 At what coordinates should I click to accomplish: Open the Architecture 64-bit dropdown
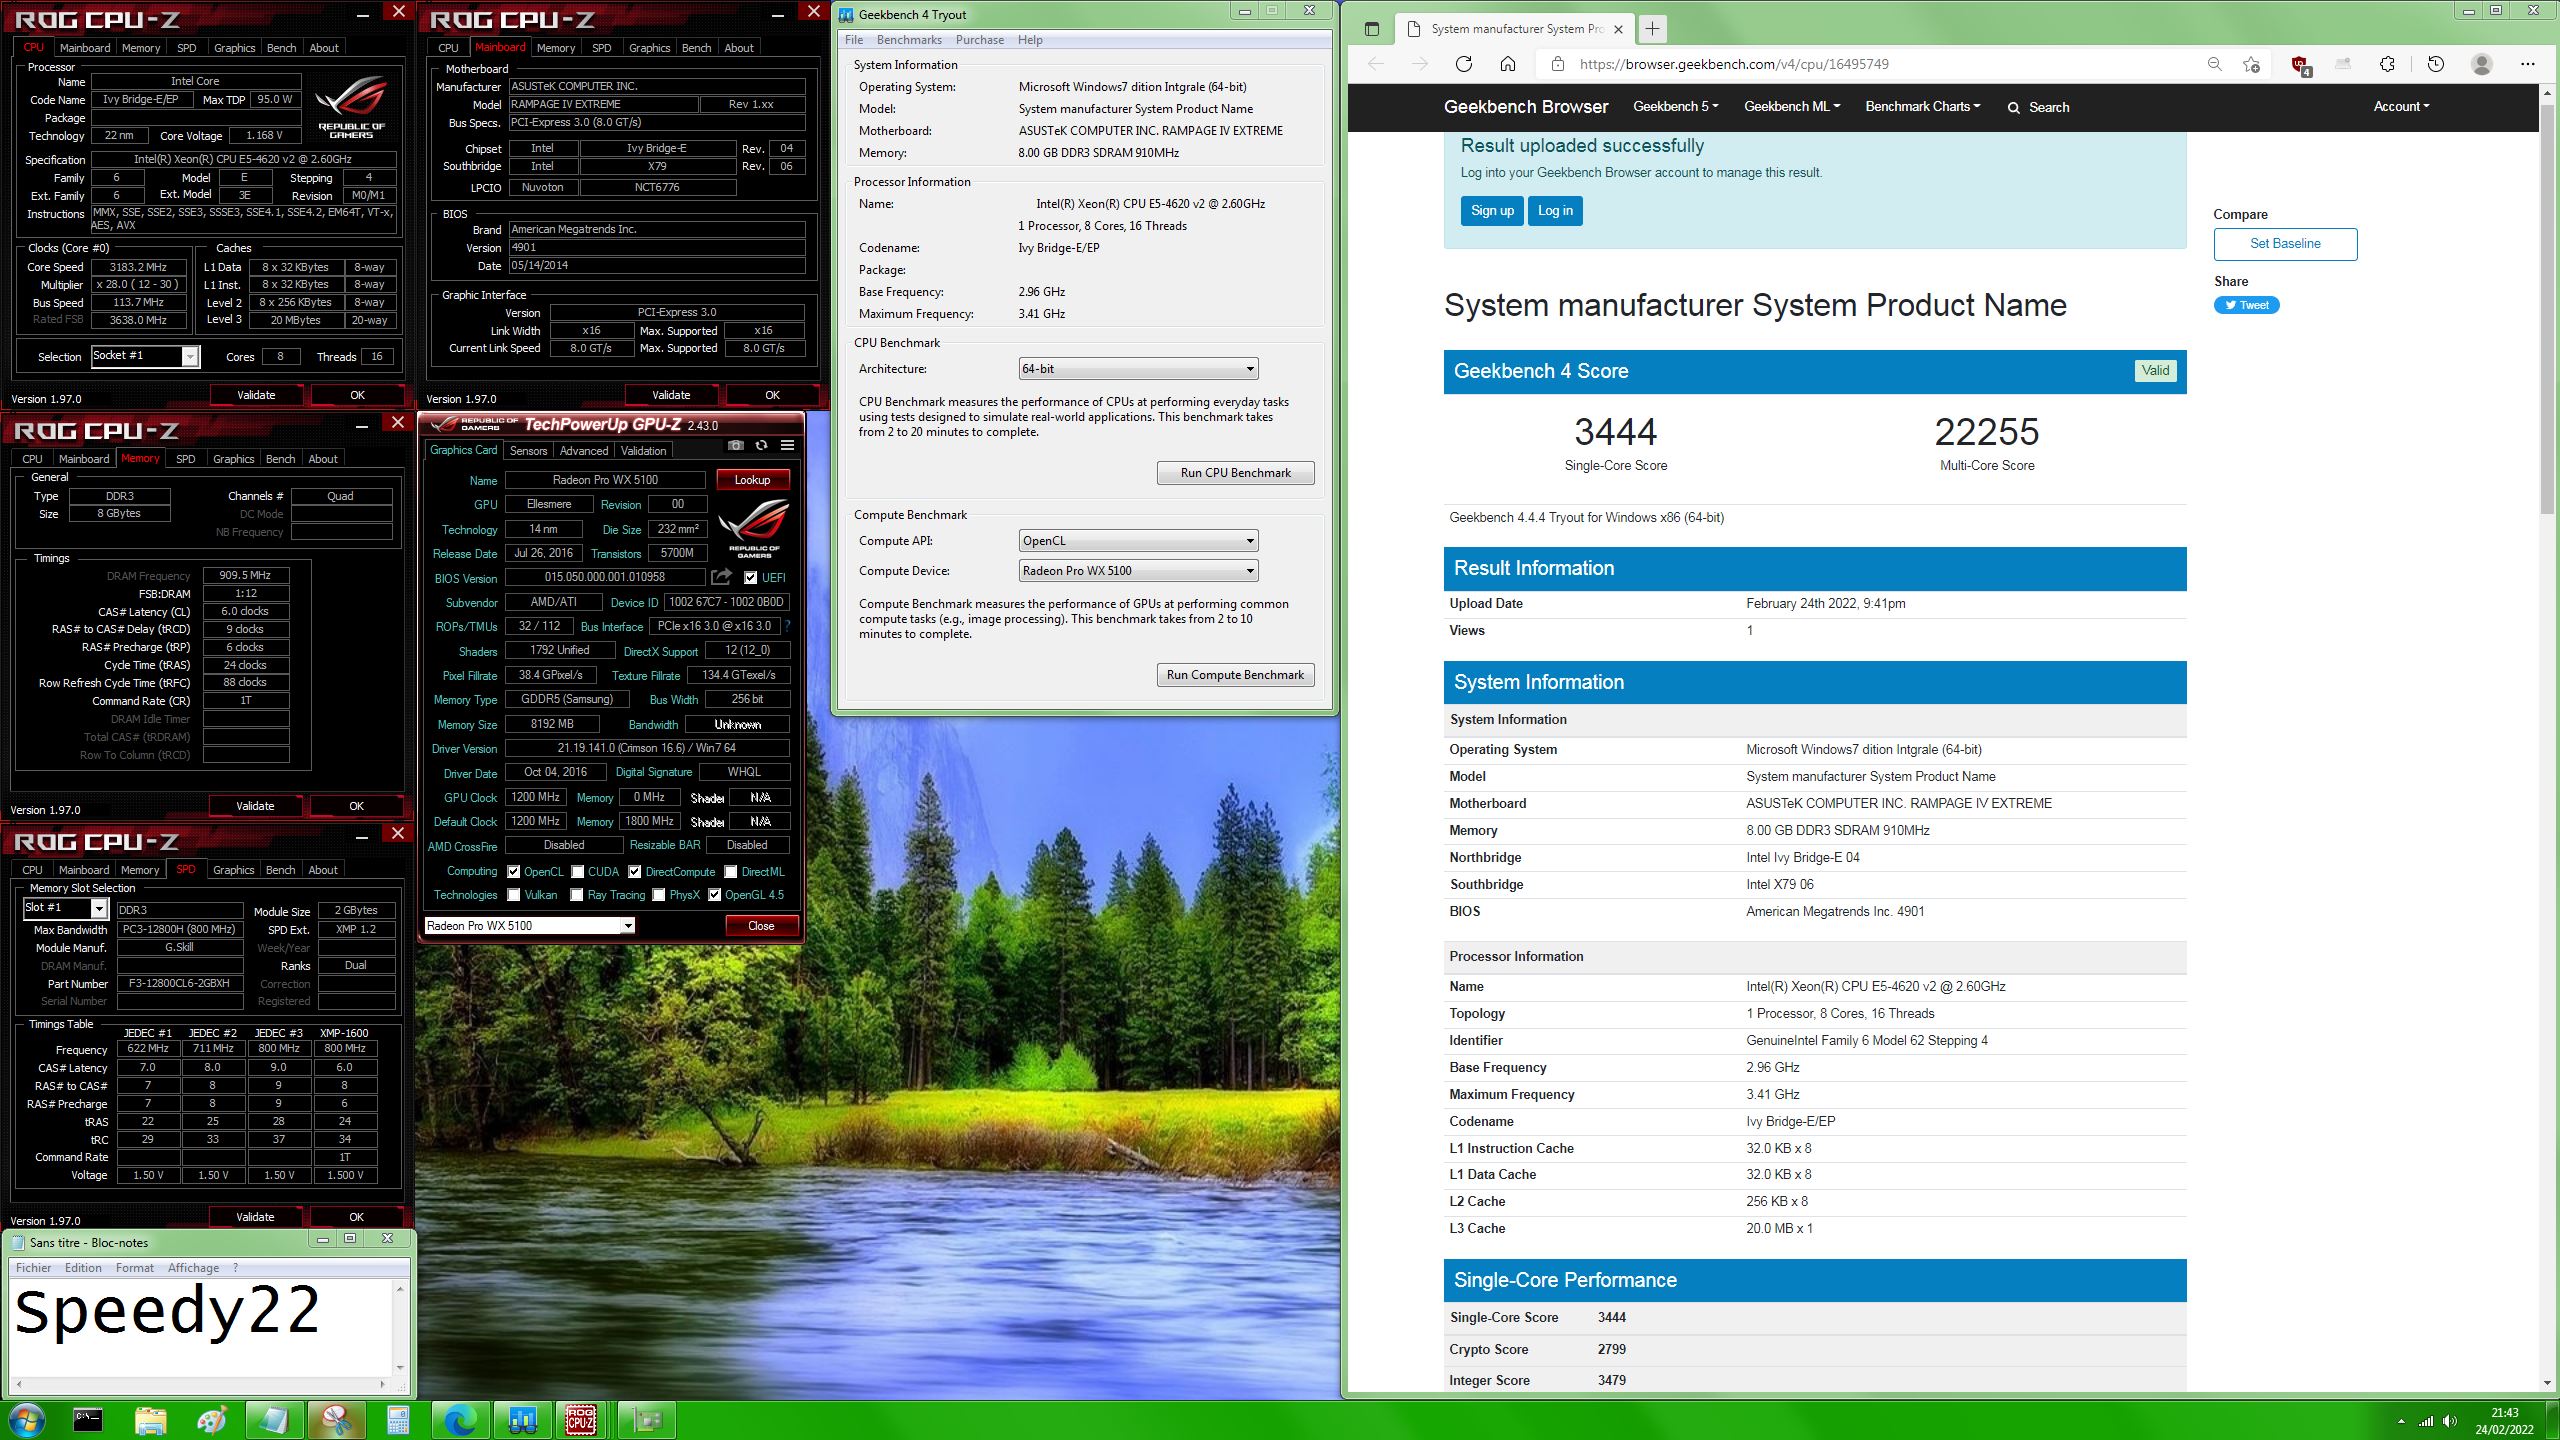point(1138,369)
